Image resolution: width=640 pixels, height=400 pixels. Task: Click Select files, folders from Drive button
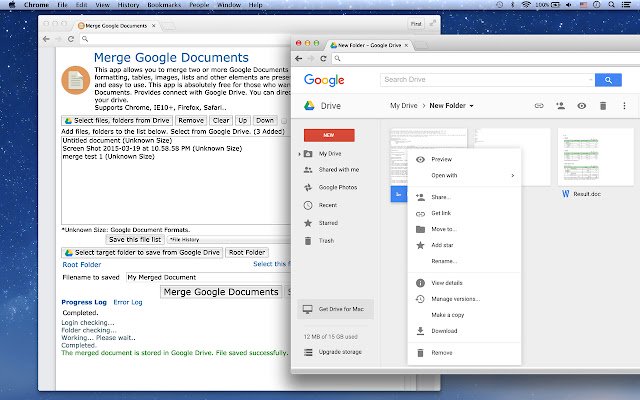[x=118, y=120]
